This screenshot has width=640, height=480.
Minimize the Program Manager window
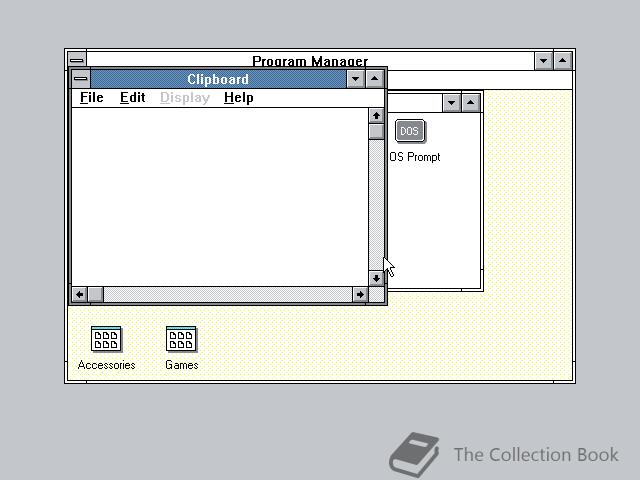click(x=543, y=61)
